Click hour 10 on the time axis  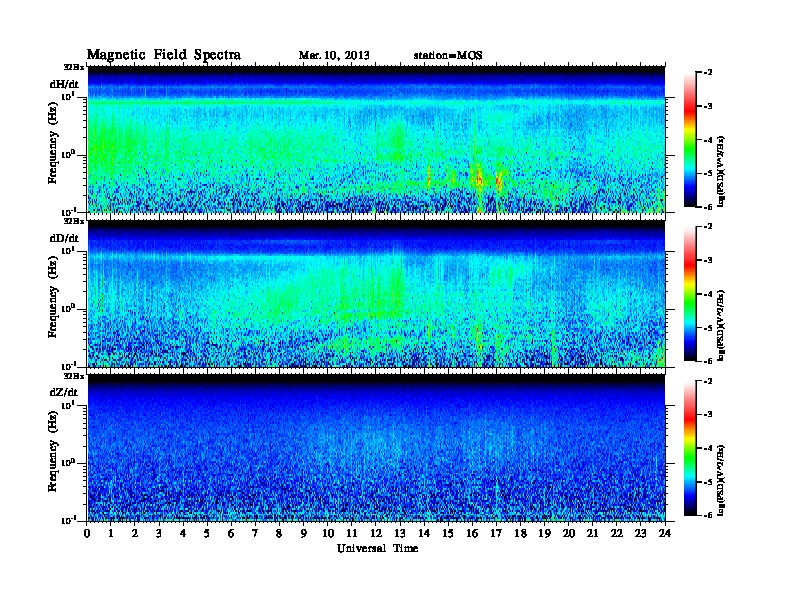pyautogui.click(x=328, y=534)
